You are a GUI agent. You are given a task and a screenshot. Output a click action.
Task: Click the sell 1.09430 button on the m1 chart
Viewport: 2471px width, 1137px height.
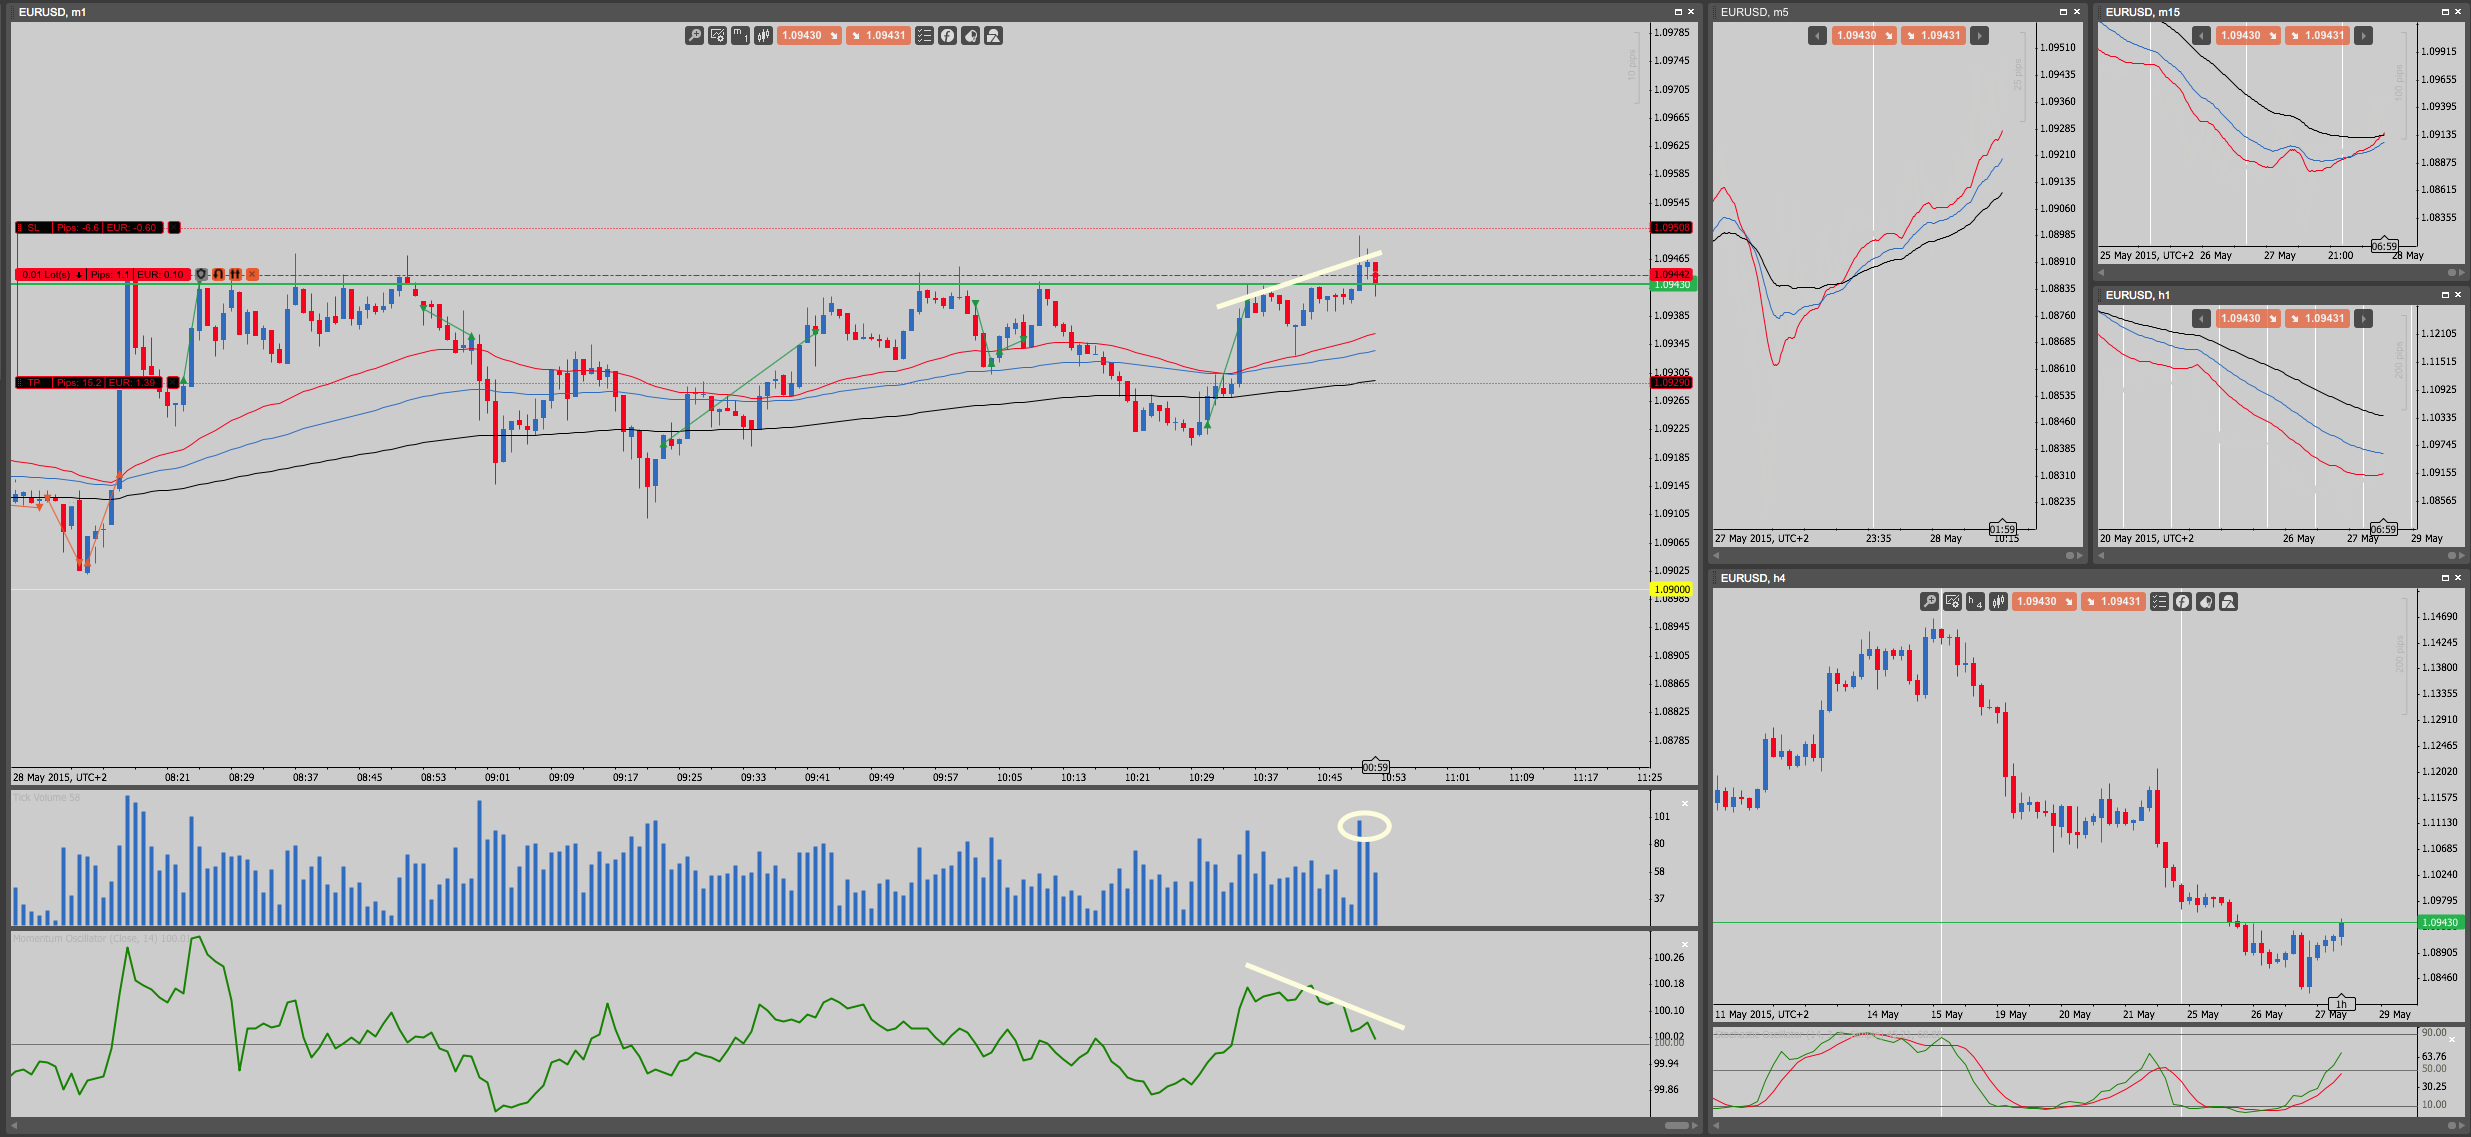coord(809,36)
